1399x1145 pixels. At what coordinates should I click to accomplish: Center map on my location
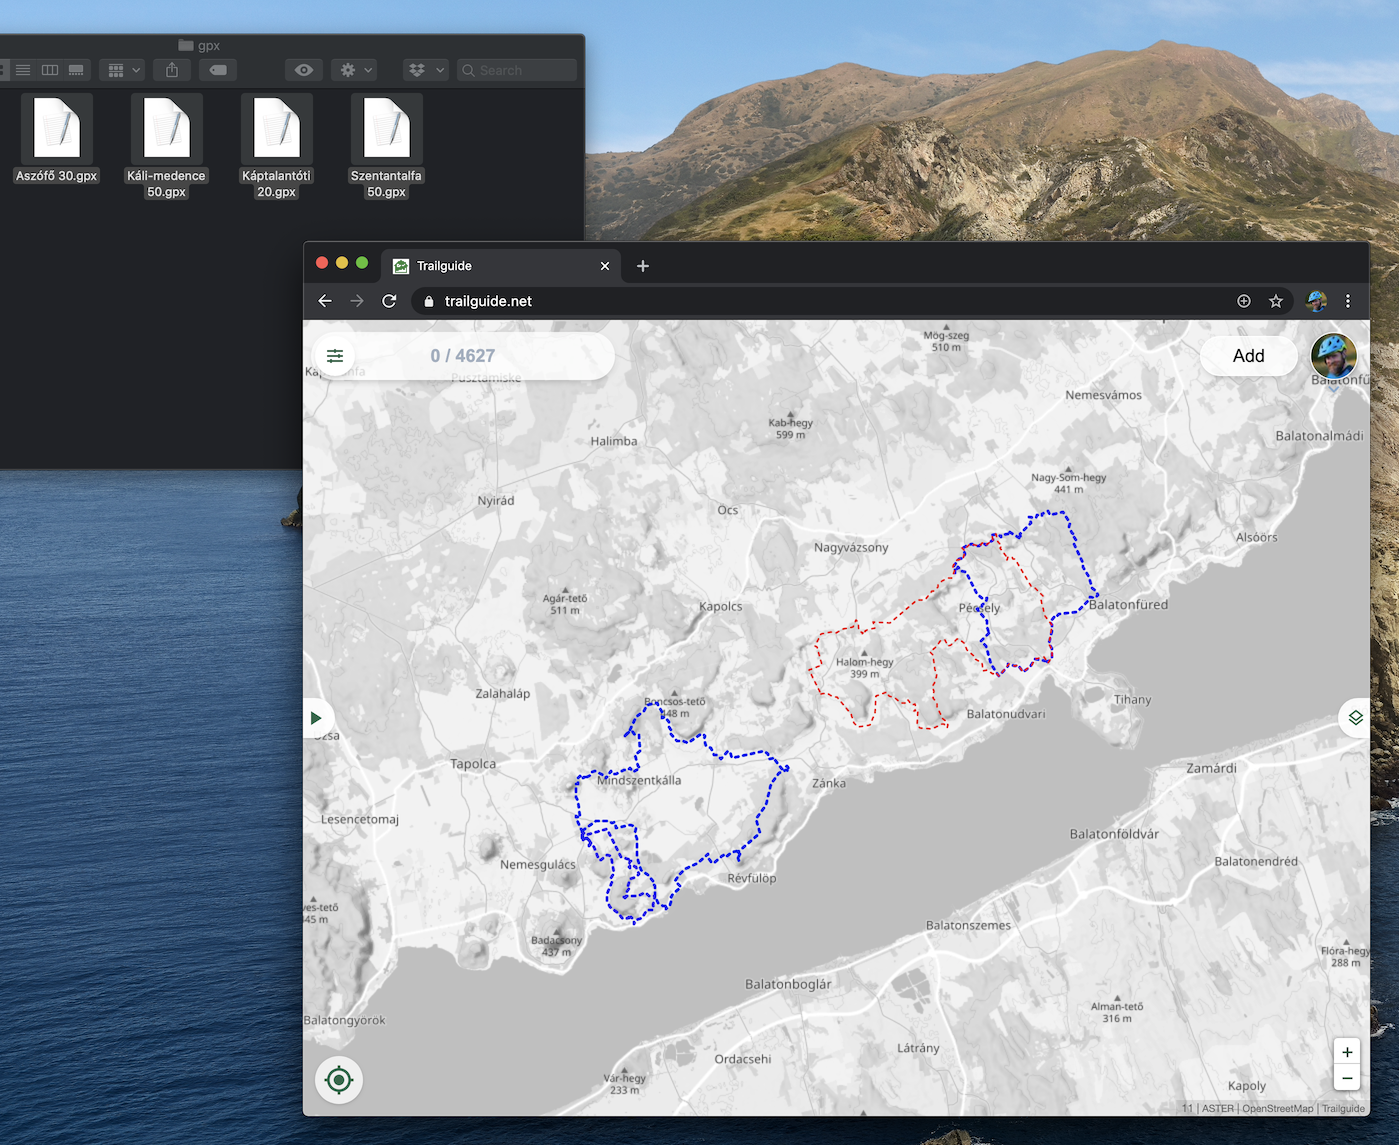click(x=339, y=1080)
